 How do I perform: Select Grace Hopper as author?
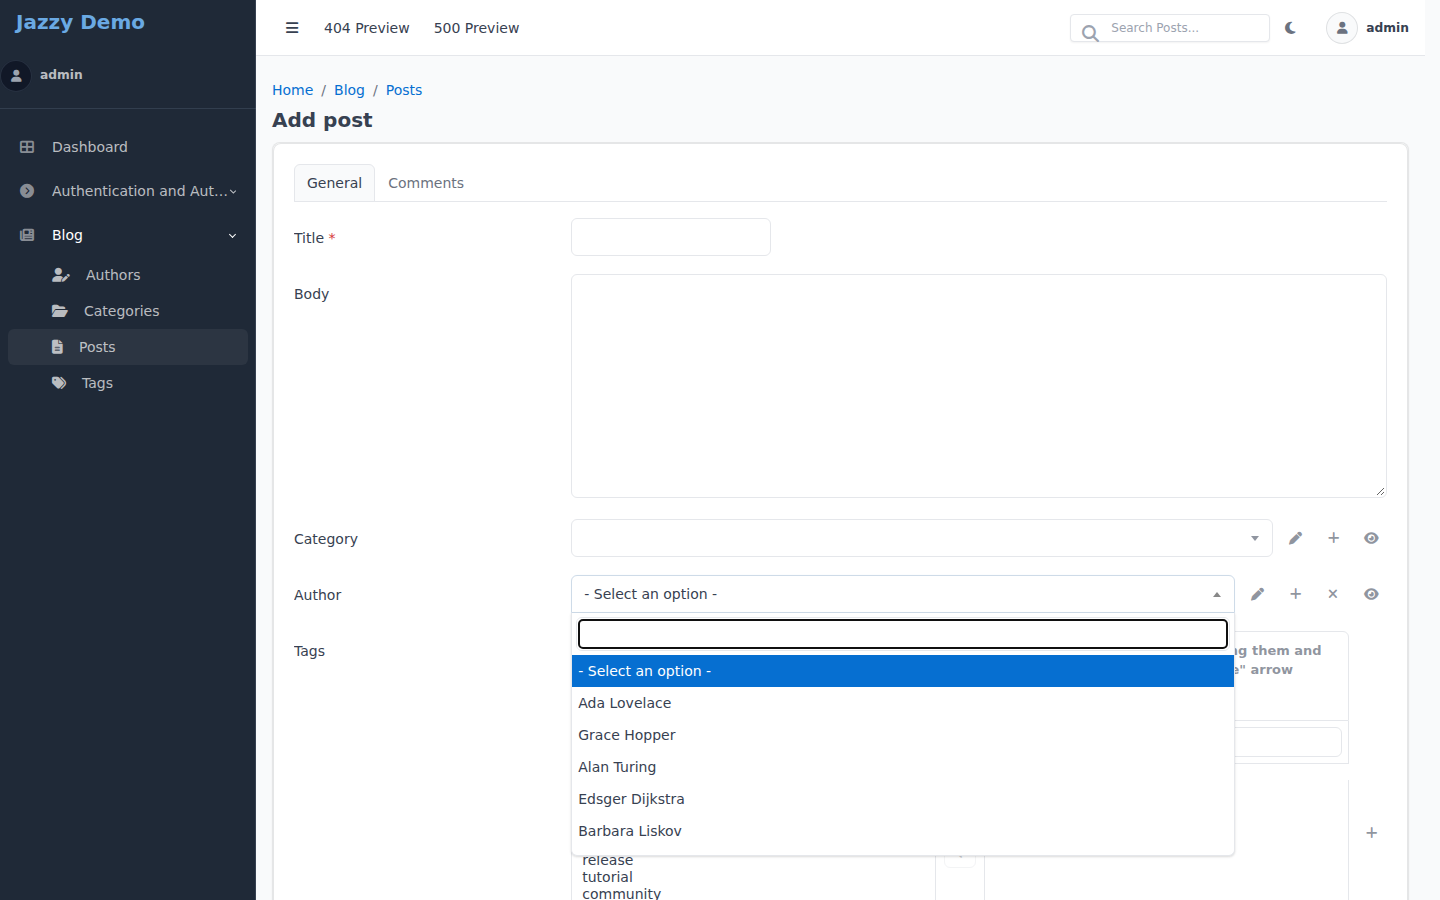point(902,735)
